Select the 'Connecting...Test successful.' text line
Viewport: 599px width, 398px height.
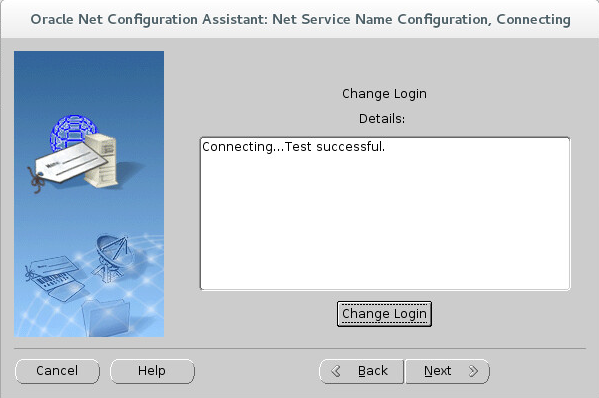pyautogui.click(x=293, y=147)
